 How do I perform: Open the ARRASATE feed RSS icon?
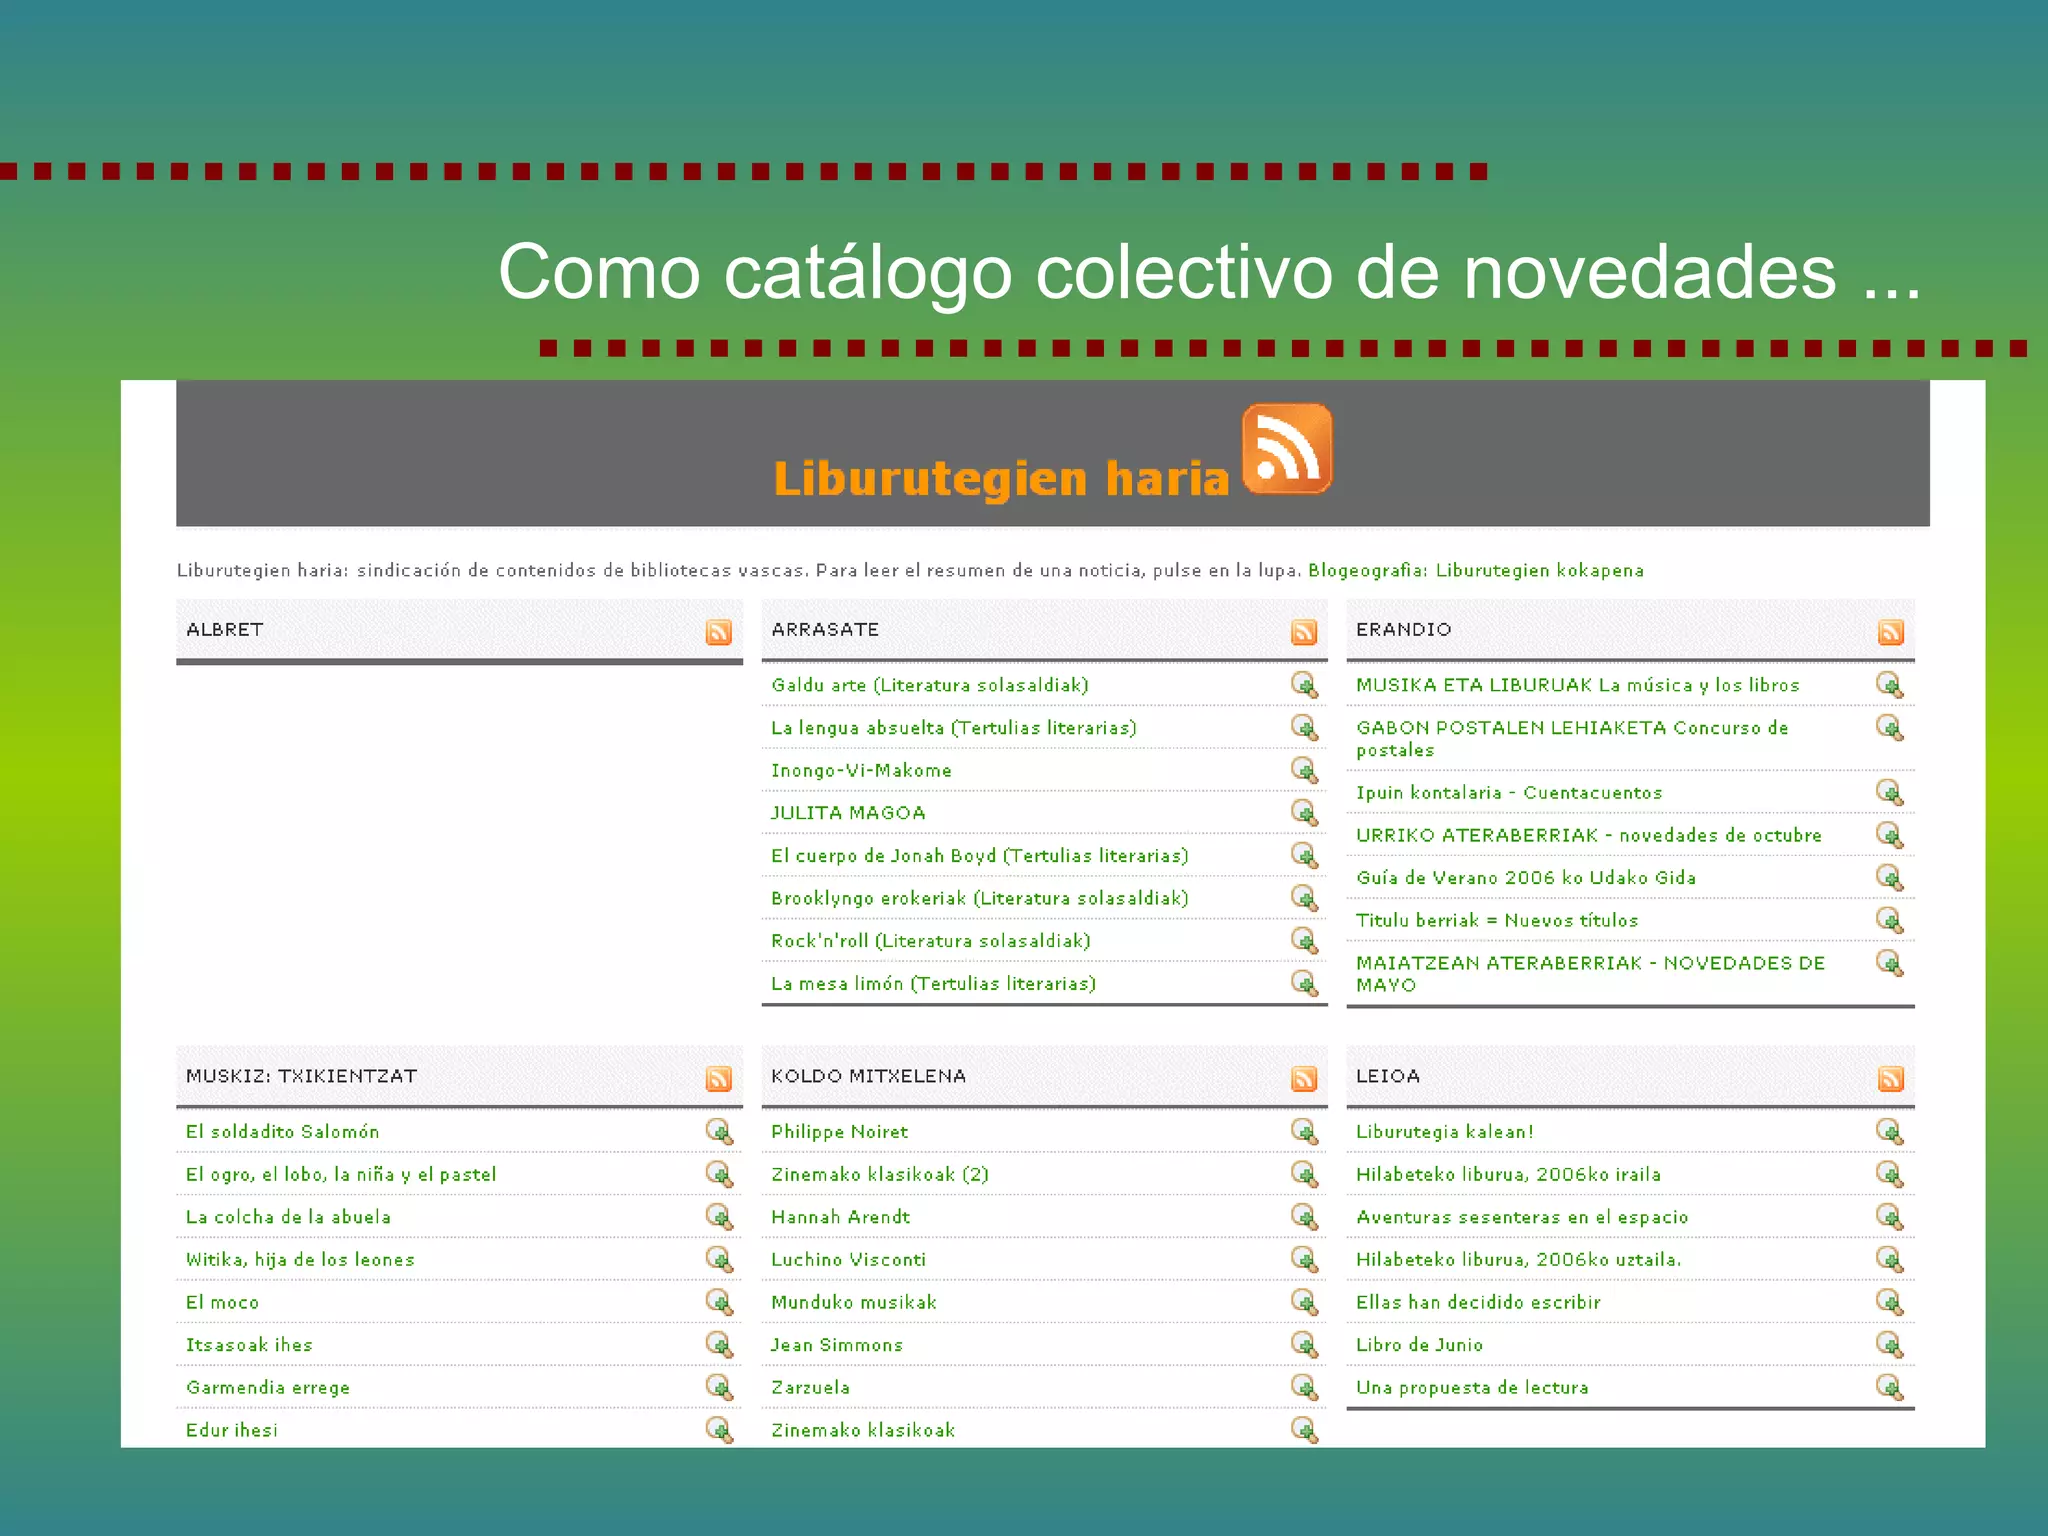click(x=1303, y=632)
